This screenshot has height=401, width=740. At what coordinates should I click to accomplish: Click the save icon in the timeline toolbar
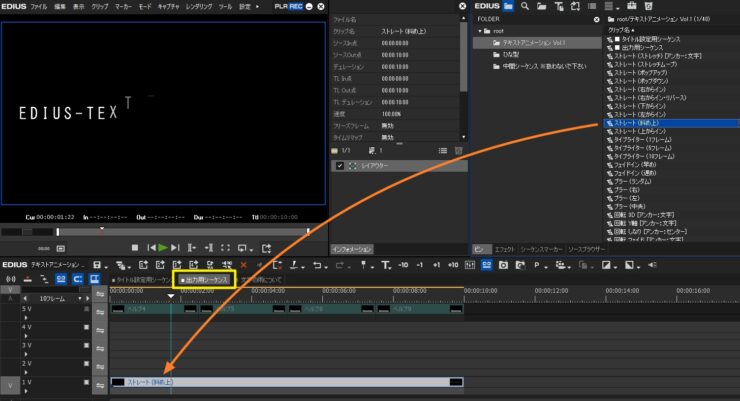[x=95, y=264]
